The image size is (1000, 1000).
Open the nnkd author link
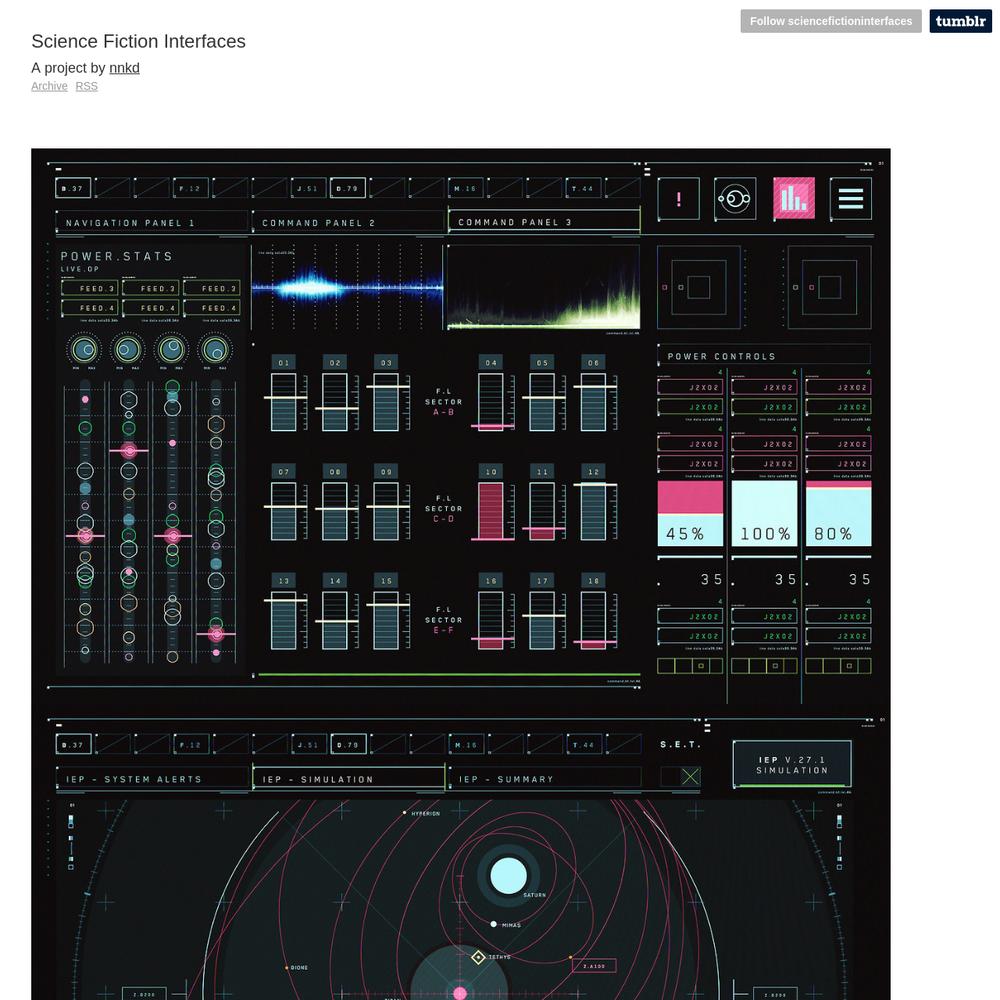[124, 68]
